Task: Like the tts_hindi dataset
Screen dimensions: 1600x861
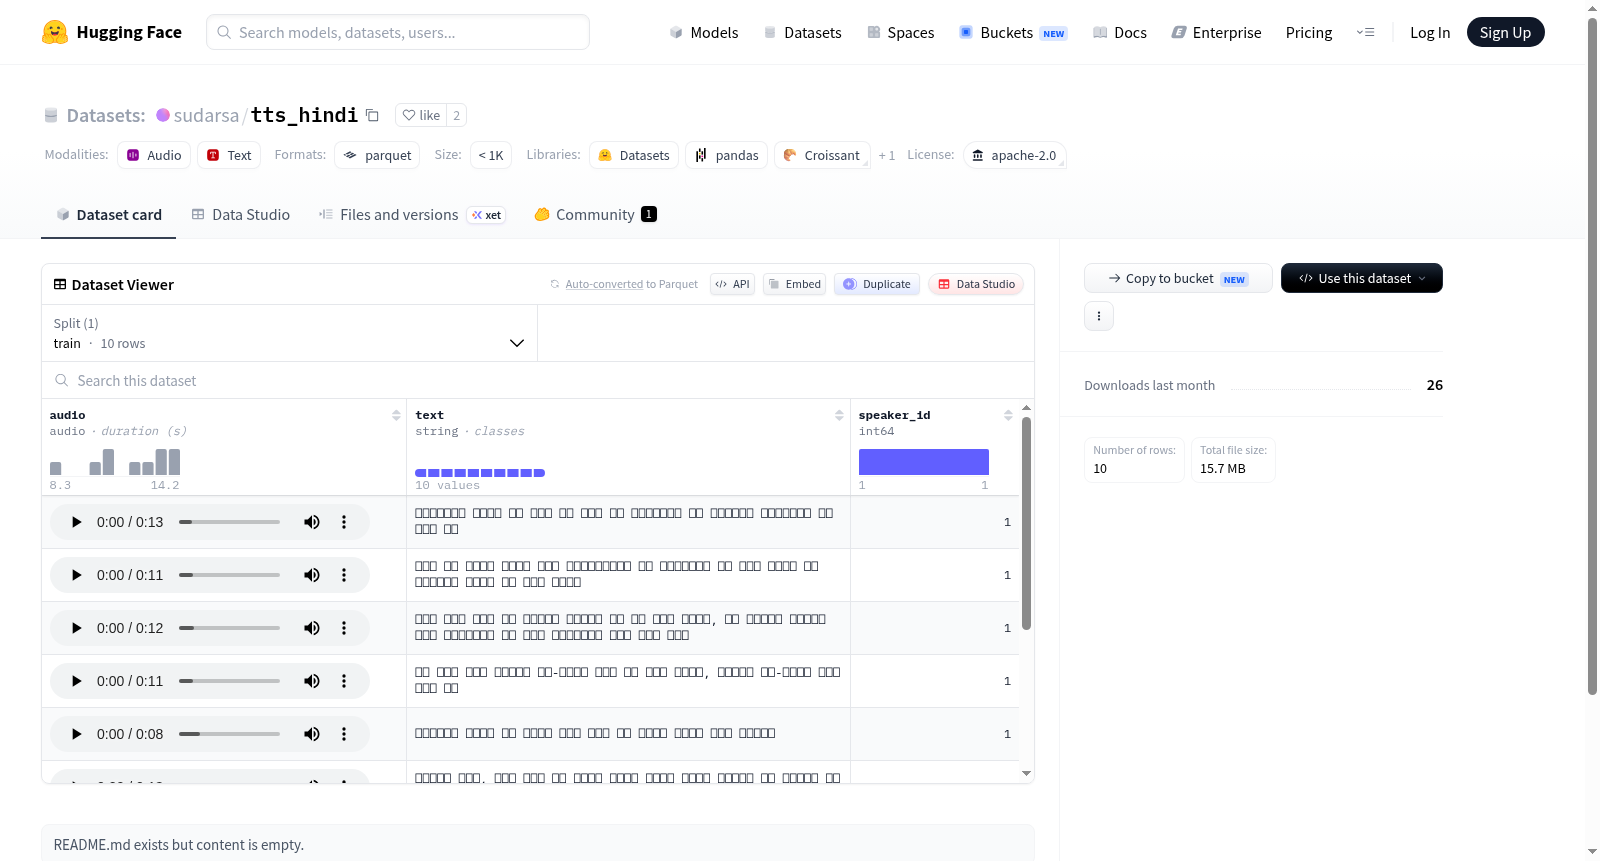Action: click(421, 115)
